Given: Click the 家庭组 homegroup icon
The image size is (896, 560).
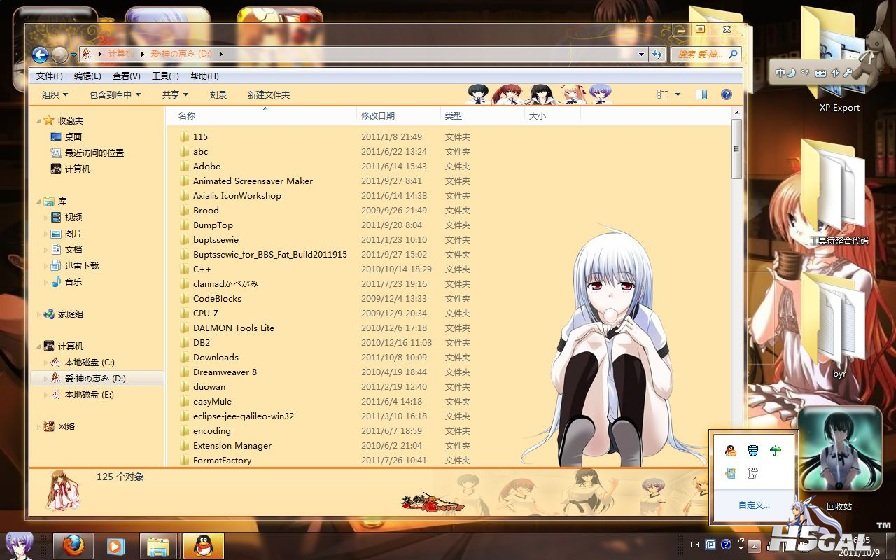Looking at the screenshot, I should 49,314.
